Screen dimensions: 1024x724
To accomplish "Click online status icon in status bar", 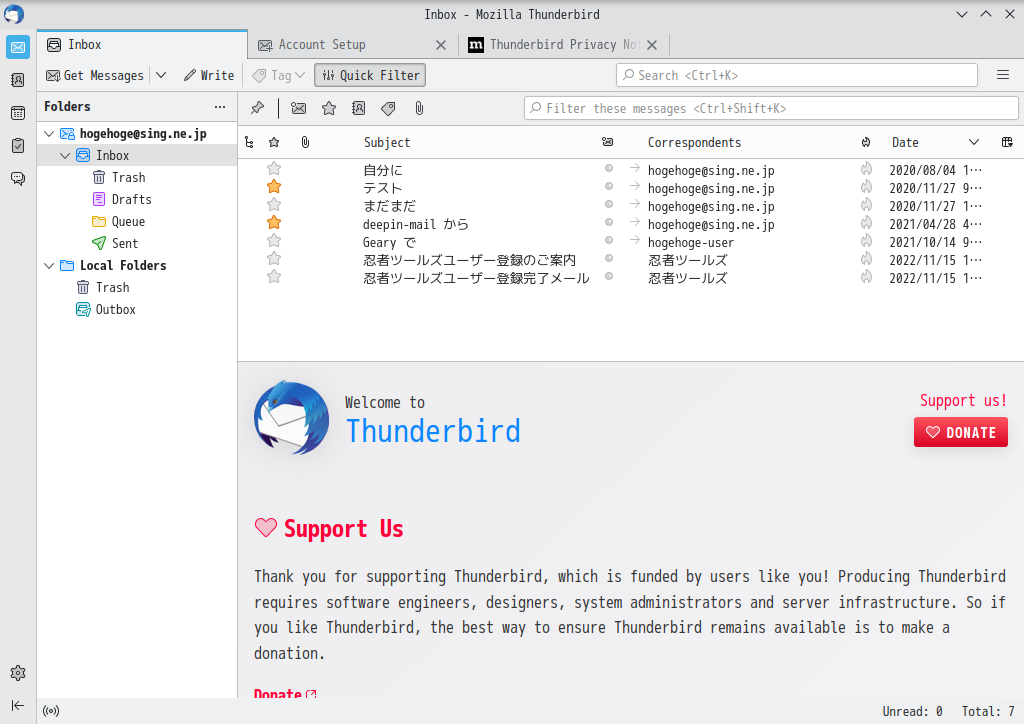I will click(x=51, y=711).
